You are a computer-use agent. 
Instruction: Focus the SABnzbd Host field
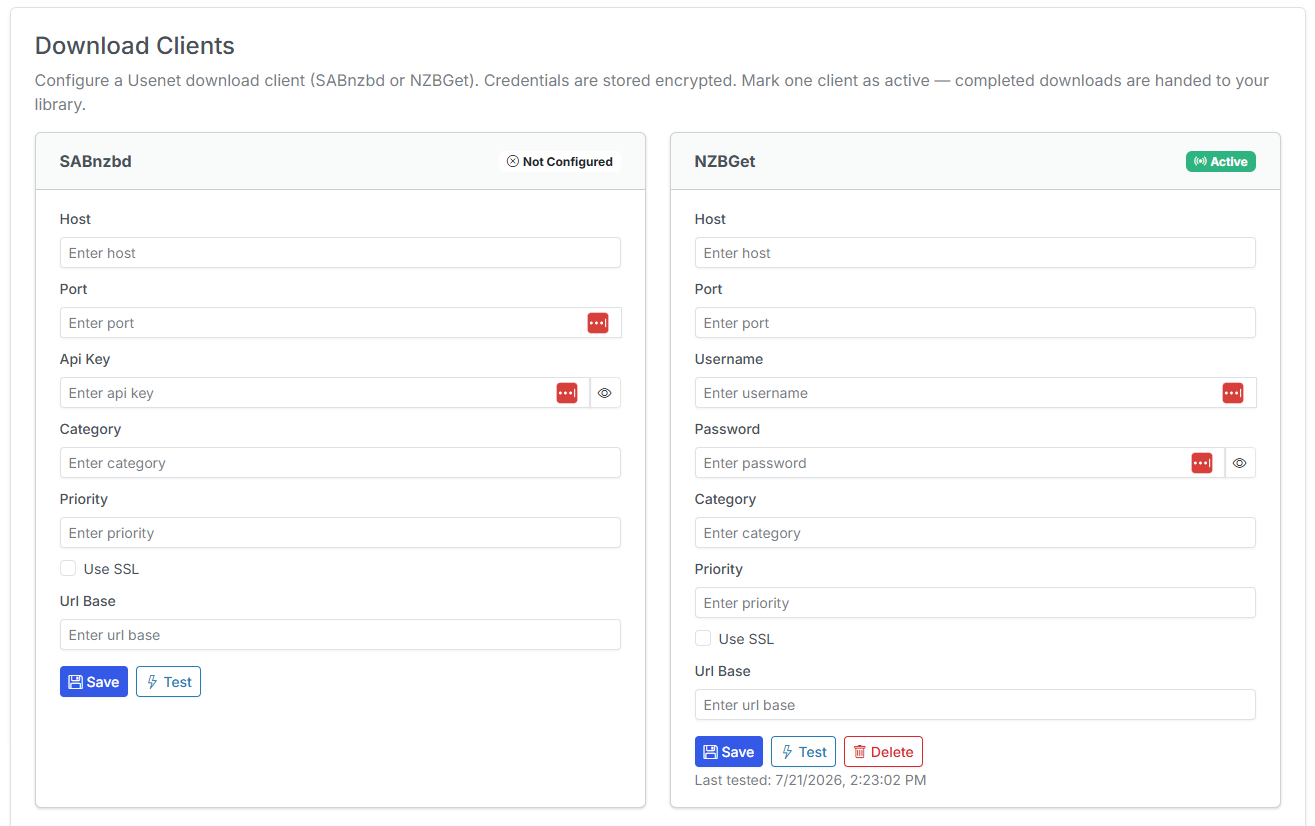(x=340, y=253)
